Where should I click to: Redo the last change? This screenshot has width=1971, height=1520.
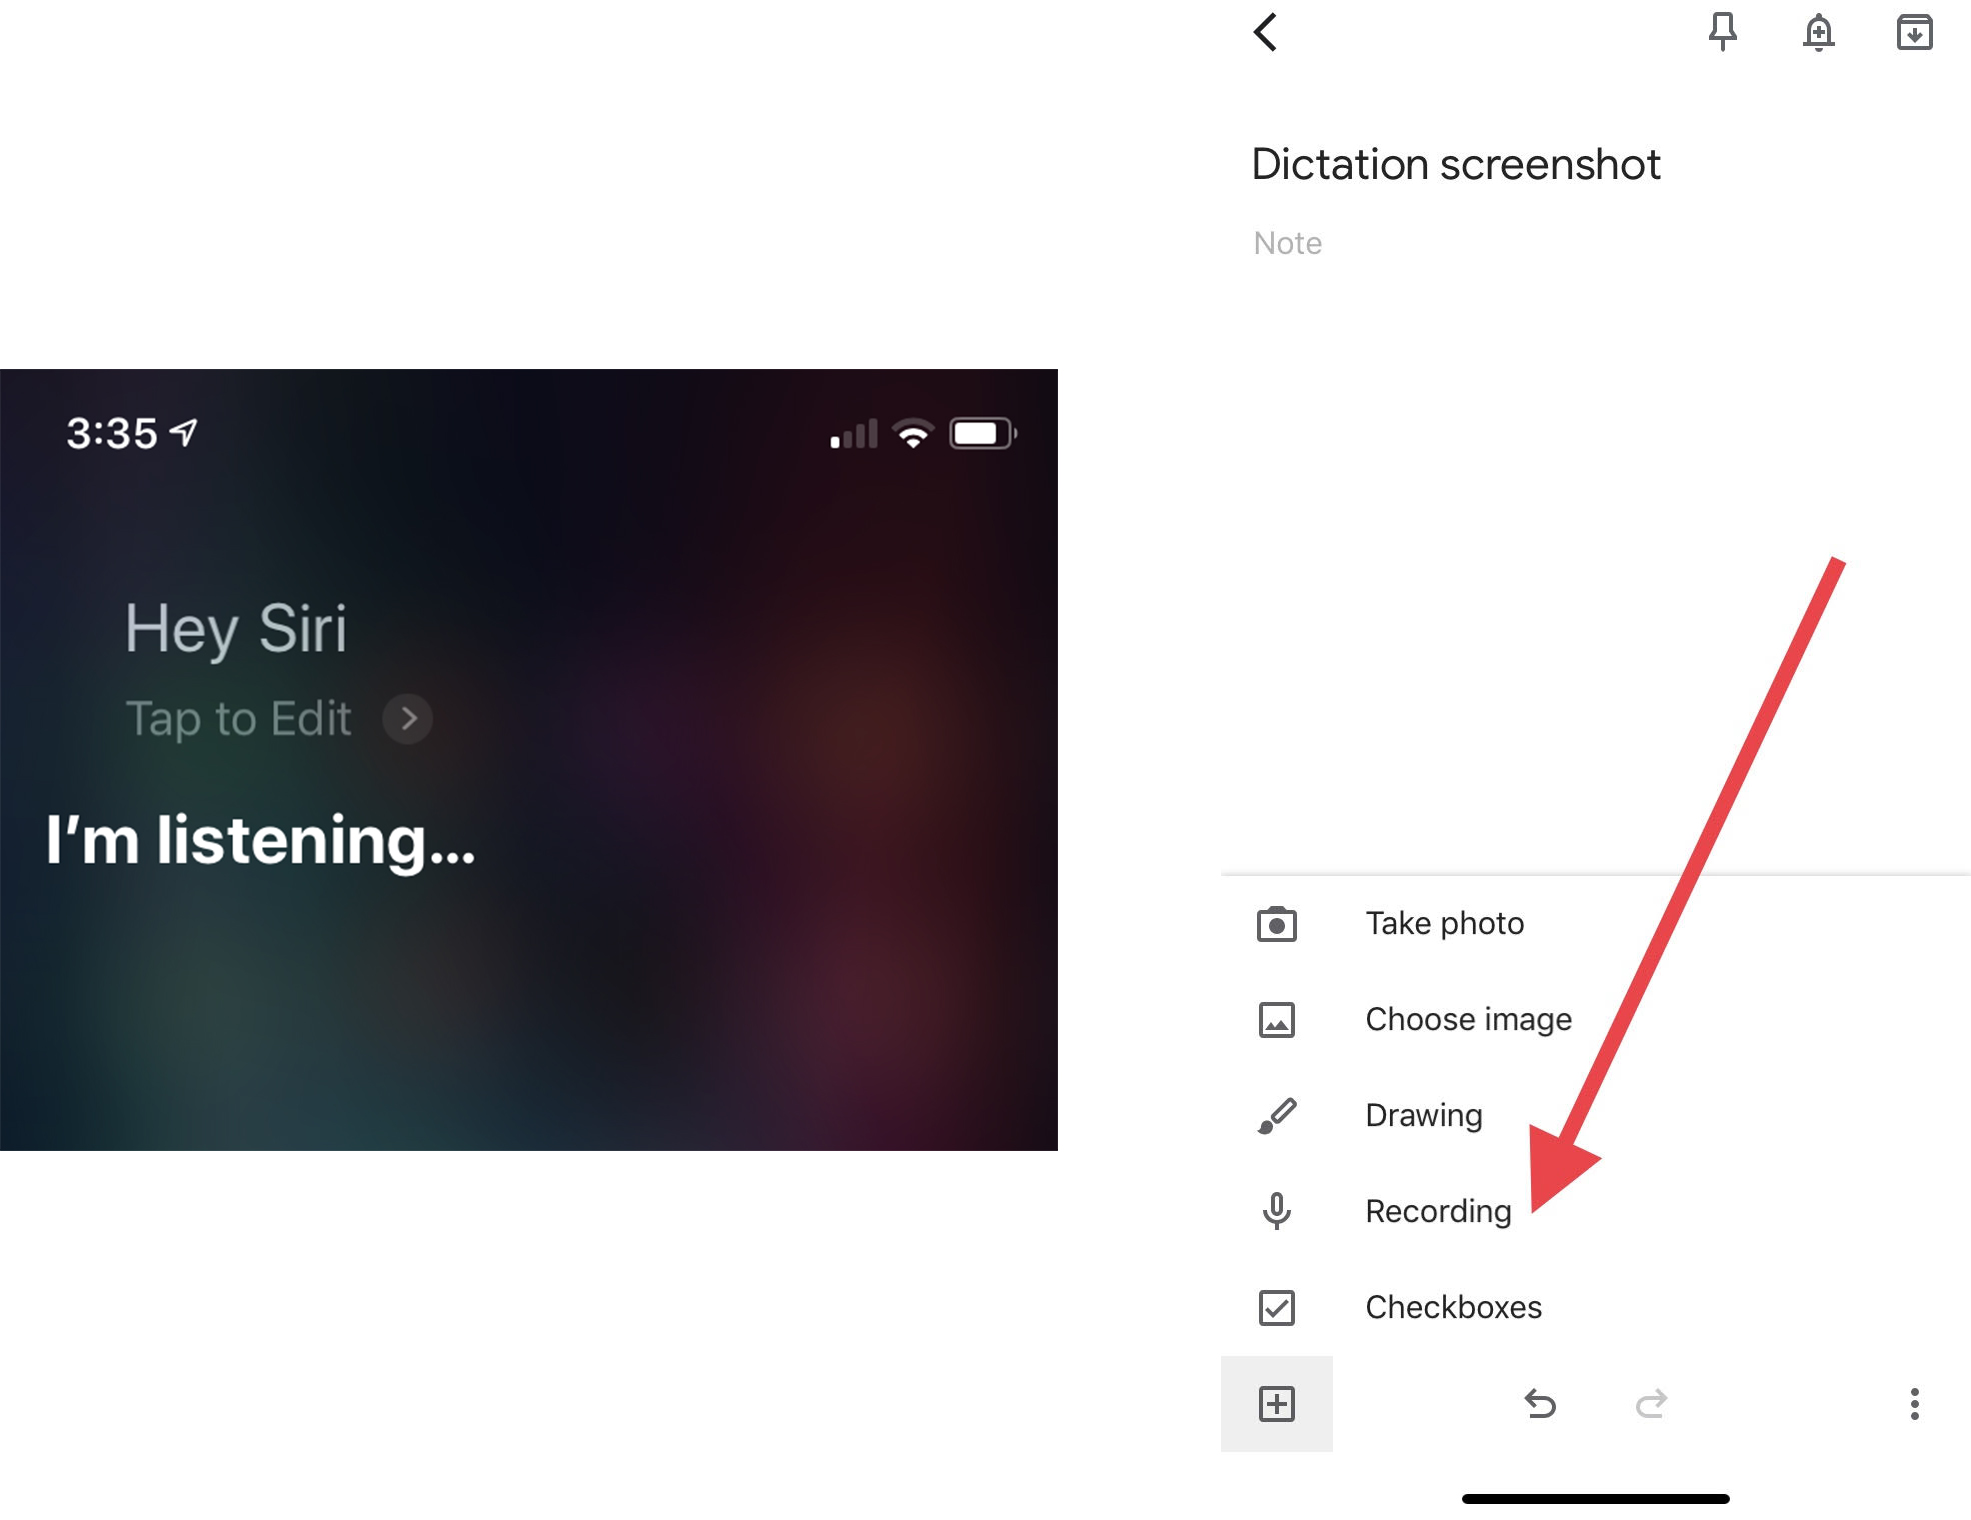tap(1651, 1404)
